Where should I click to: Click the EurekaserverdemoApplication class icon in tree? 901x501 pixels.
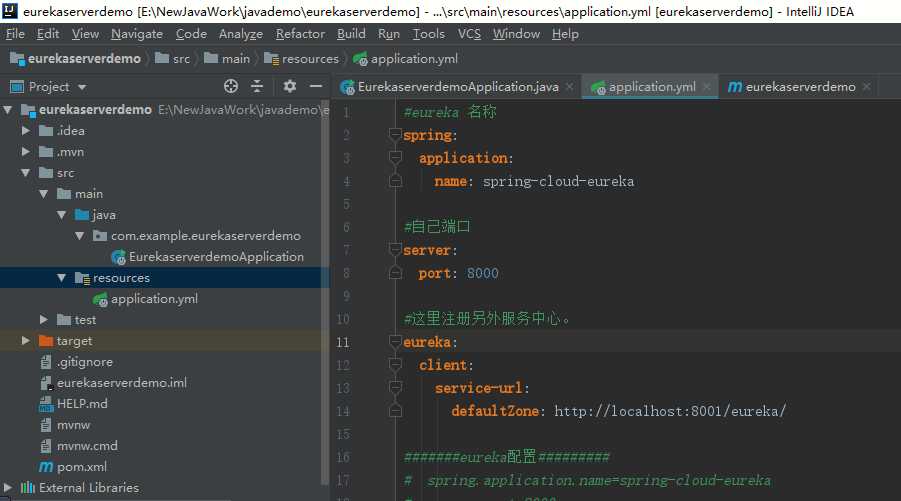click(x=118, y=257)
